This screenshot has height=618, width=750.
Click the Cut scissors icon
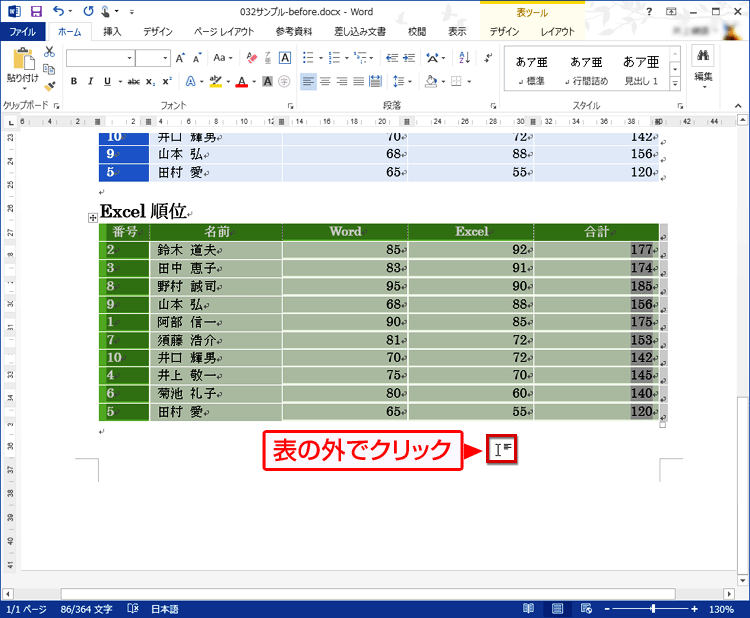click(49, 52)
